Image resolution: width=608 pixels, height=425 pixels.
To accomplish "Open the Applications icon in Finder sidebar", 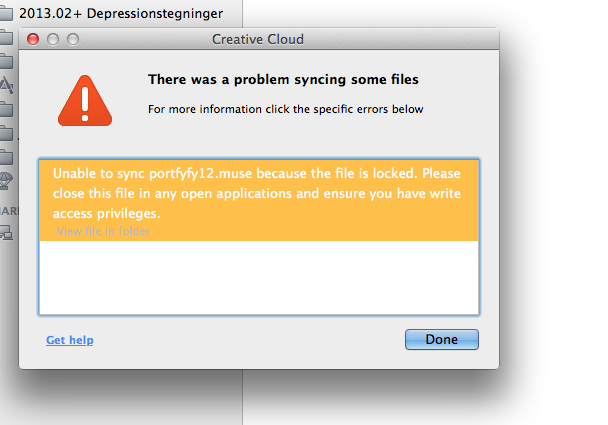I will tap(7, 85).
